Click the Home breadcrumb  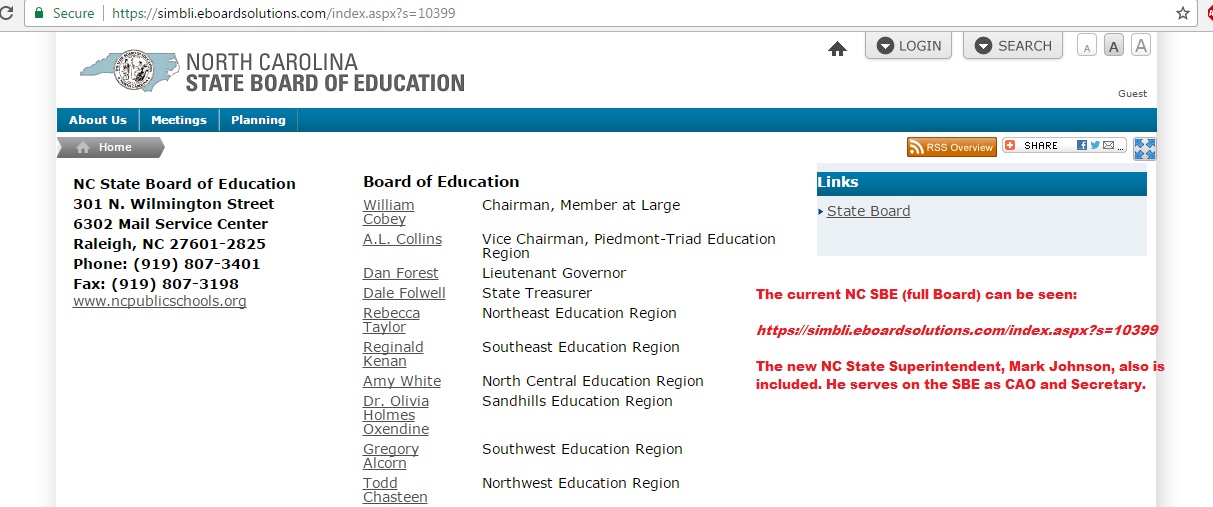tap(115, 147)
